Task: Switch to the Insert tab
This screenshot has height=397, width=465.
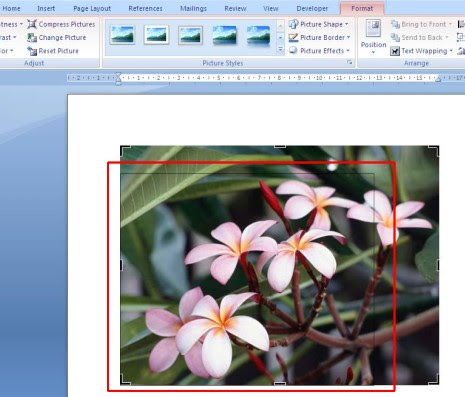Action: [46, 8]
